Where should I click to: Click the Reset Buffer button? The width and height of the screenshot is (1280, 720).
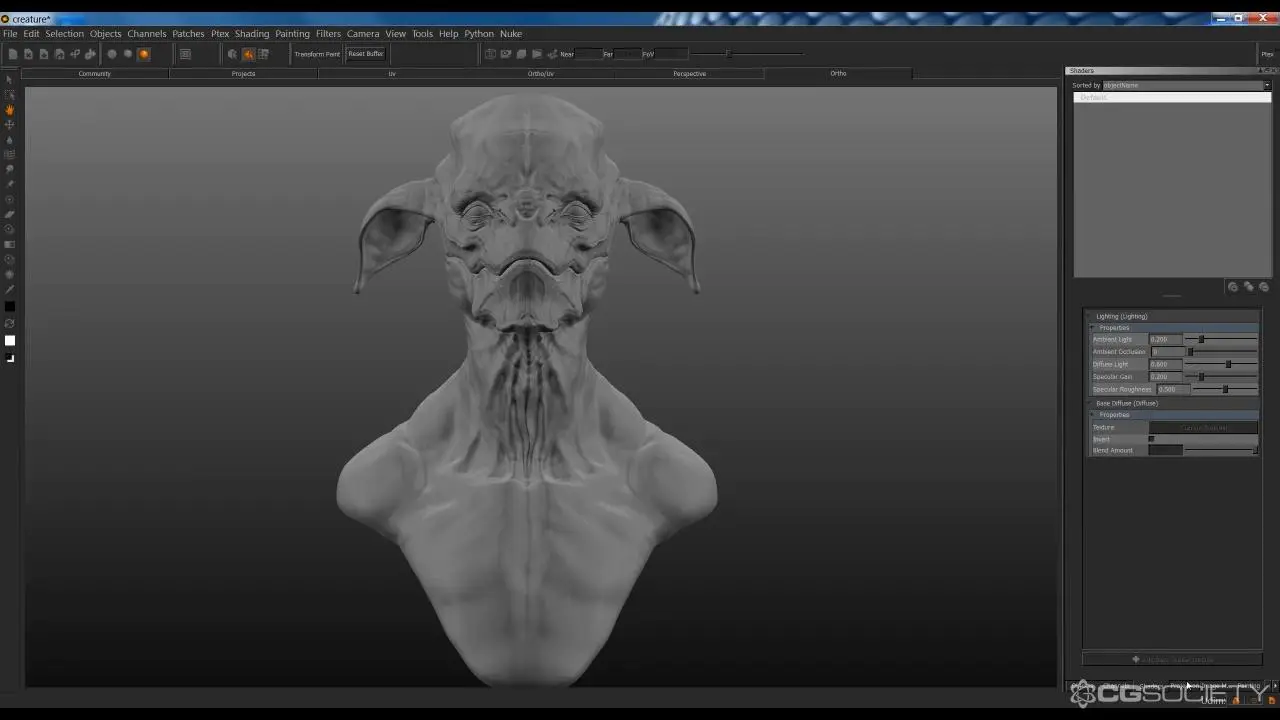pyautogui.click(x=366, y=54)
